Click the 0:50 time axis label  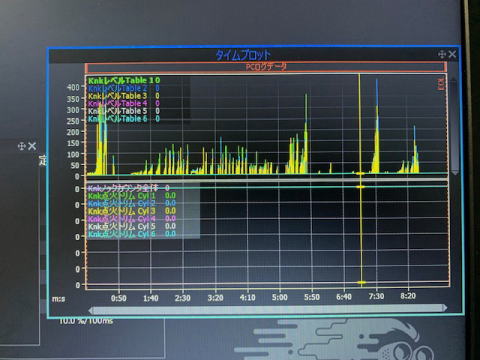[119, 298]
